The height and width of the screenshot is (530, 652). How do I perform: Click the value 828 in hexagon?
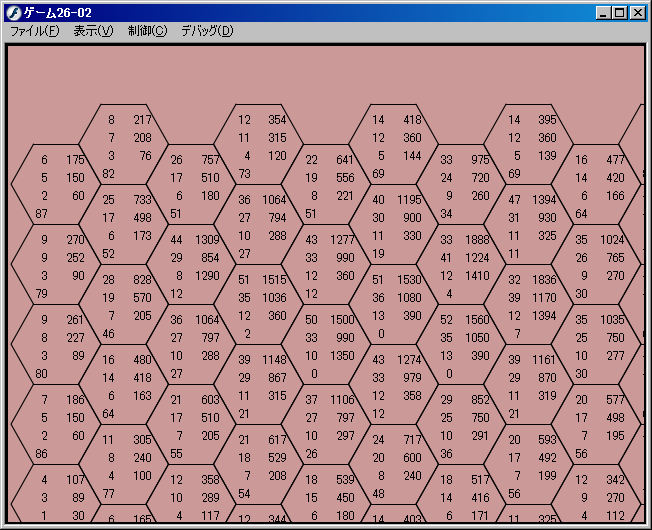pos(142,280)
